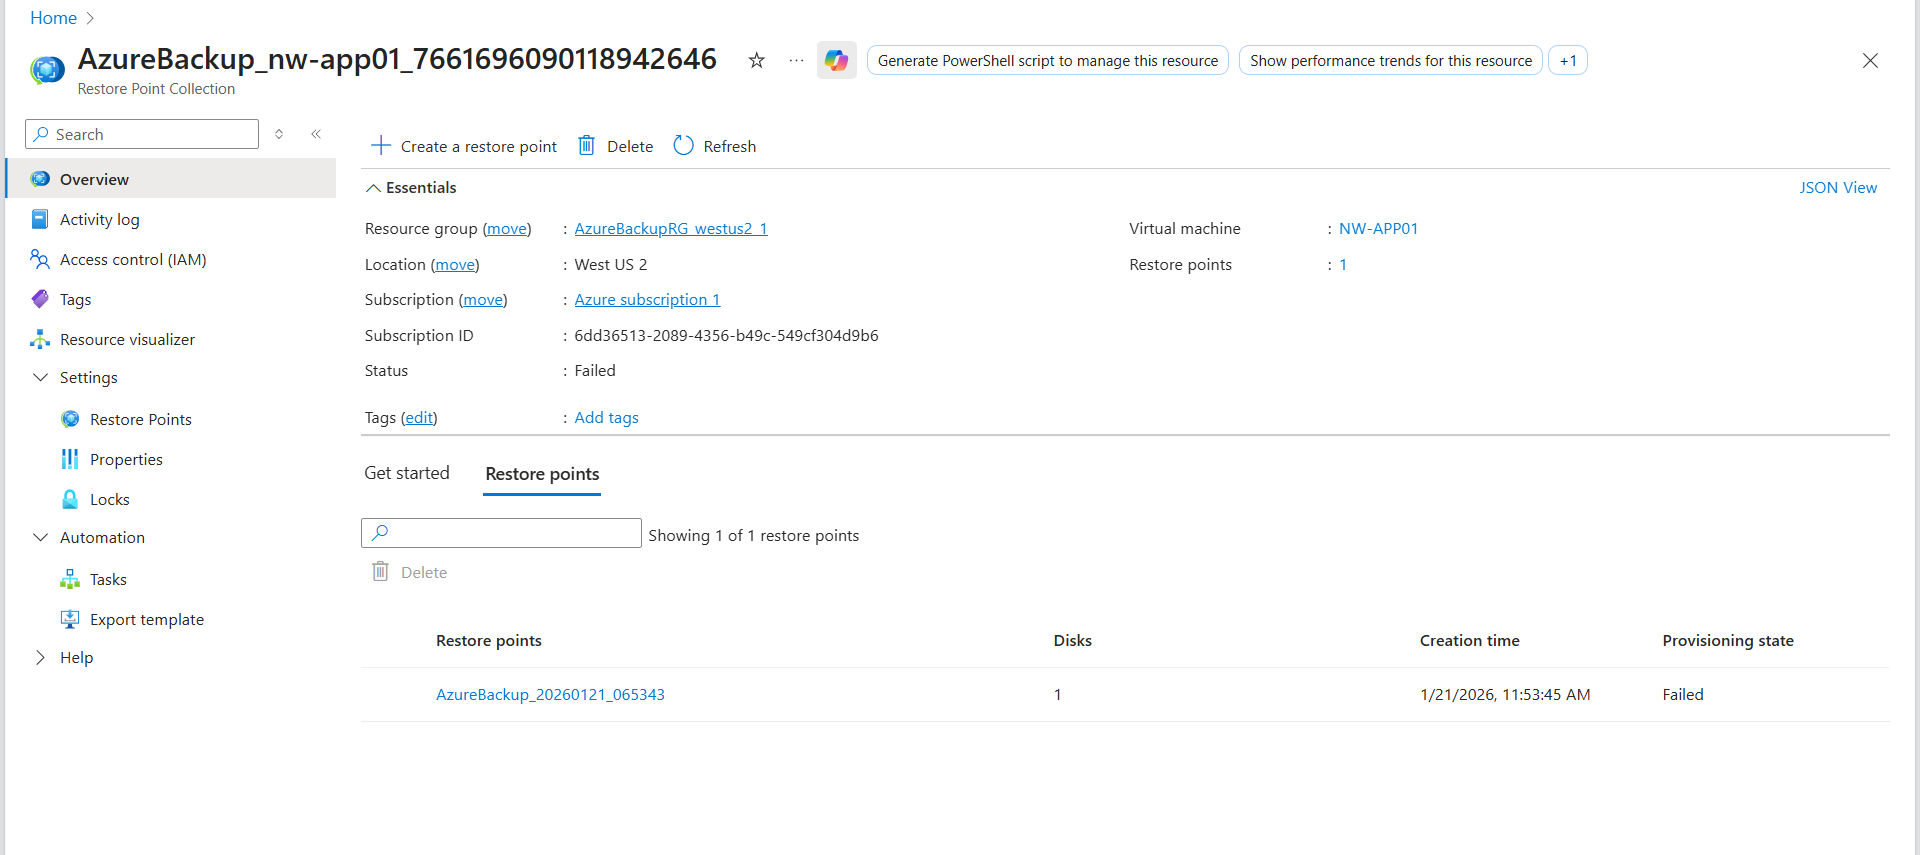
Task: Click the sidebar expand/collapse-all arrows icon
Action: 279,134
